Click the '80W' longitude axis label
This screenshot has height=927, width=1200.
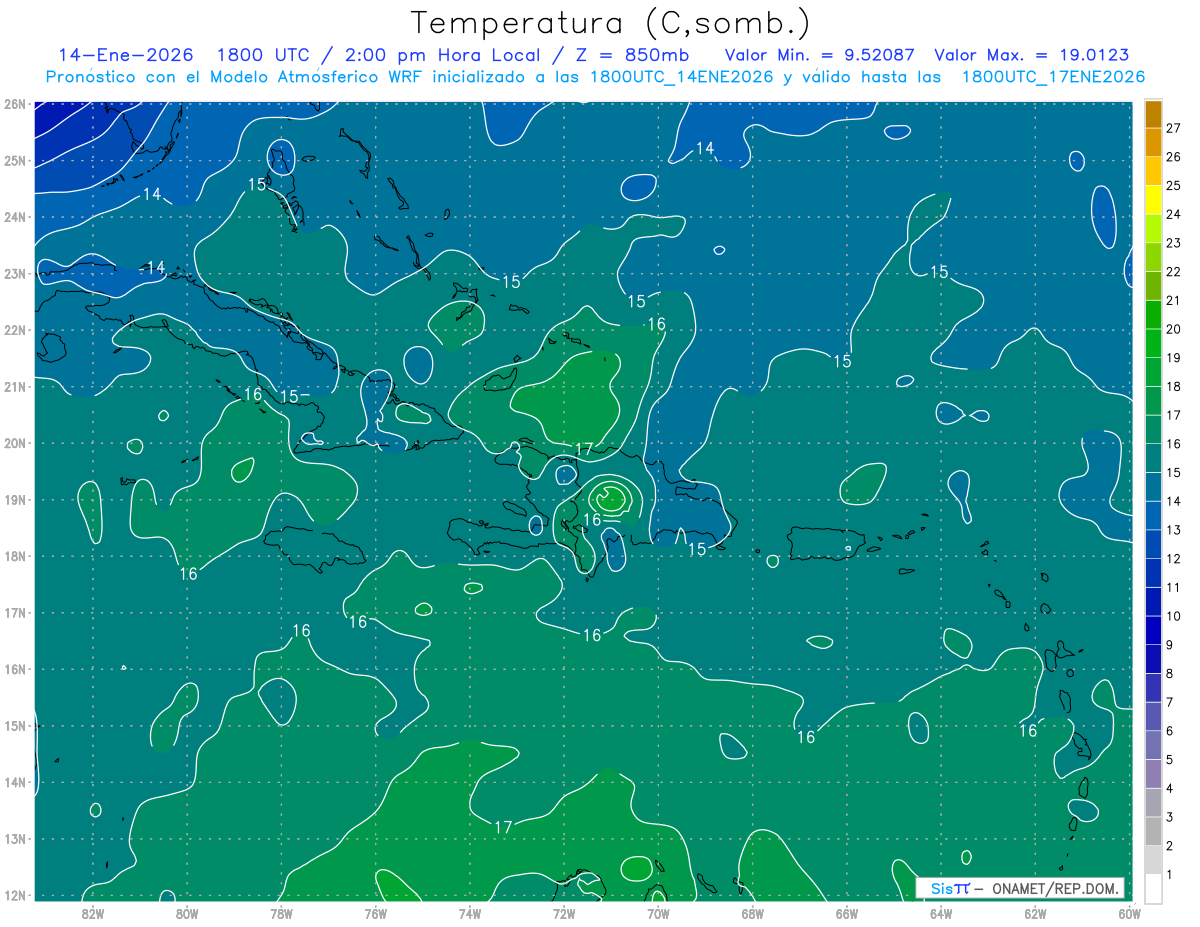[x=187, y=913]
